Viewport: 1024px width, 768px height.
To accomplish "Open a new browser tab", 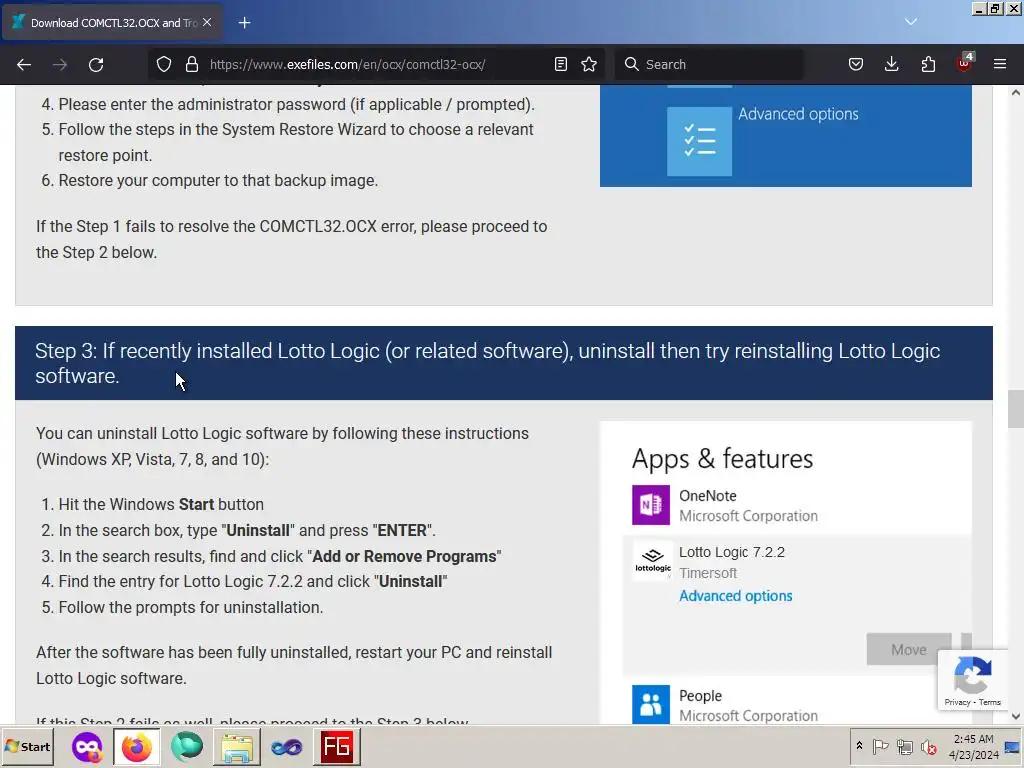I will 244,23.
